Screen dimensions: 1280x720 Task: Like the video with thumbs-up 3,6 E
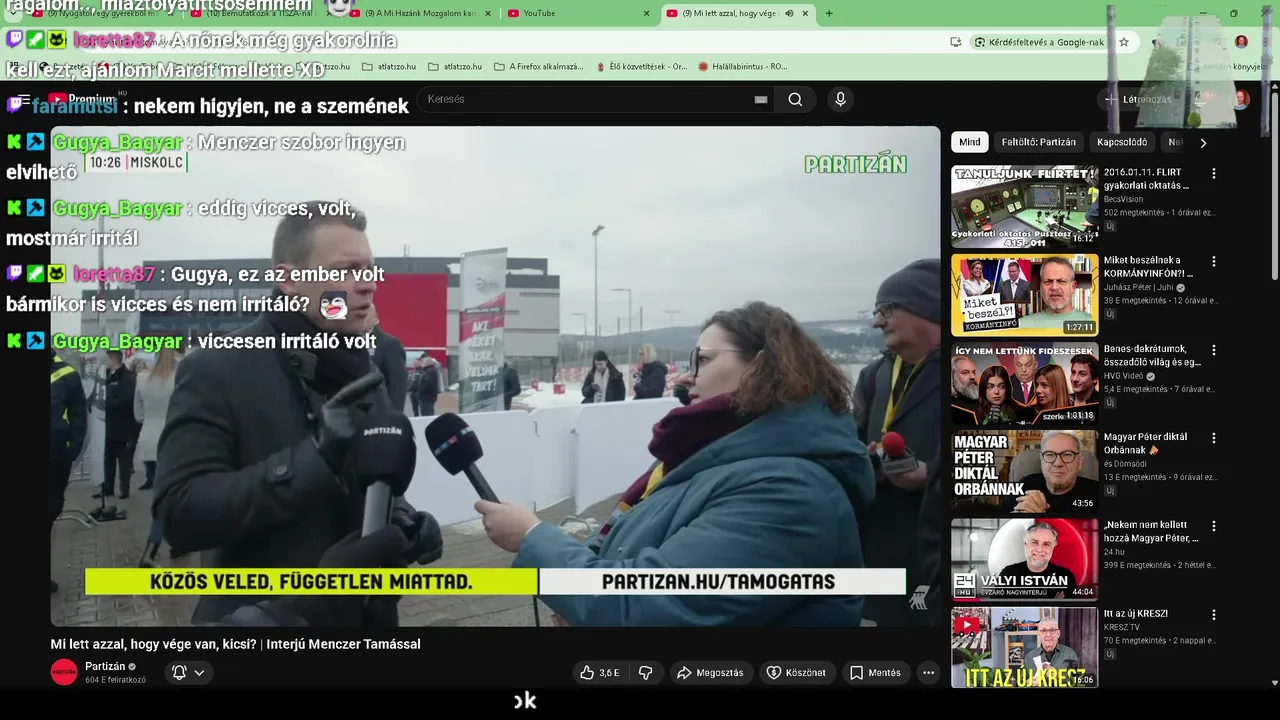599,673
